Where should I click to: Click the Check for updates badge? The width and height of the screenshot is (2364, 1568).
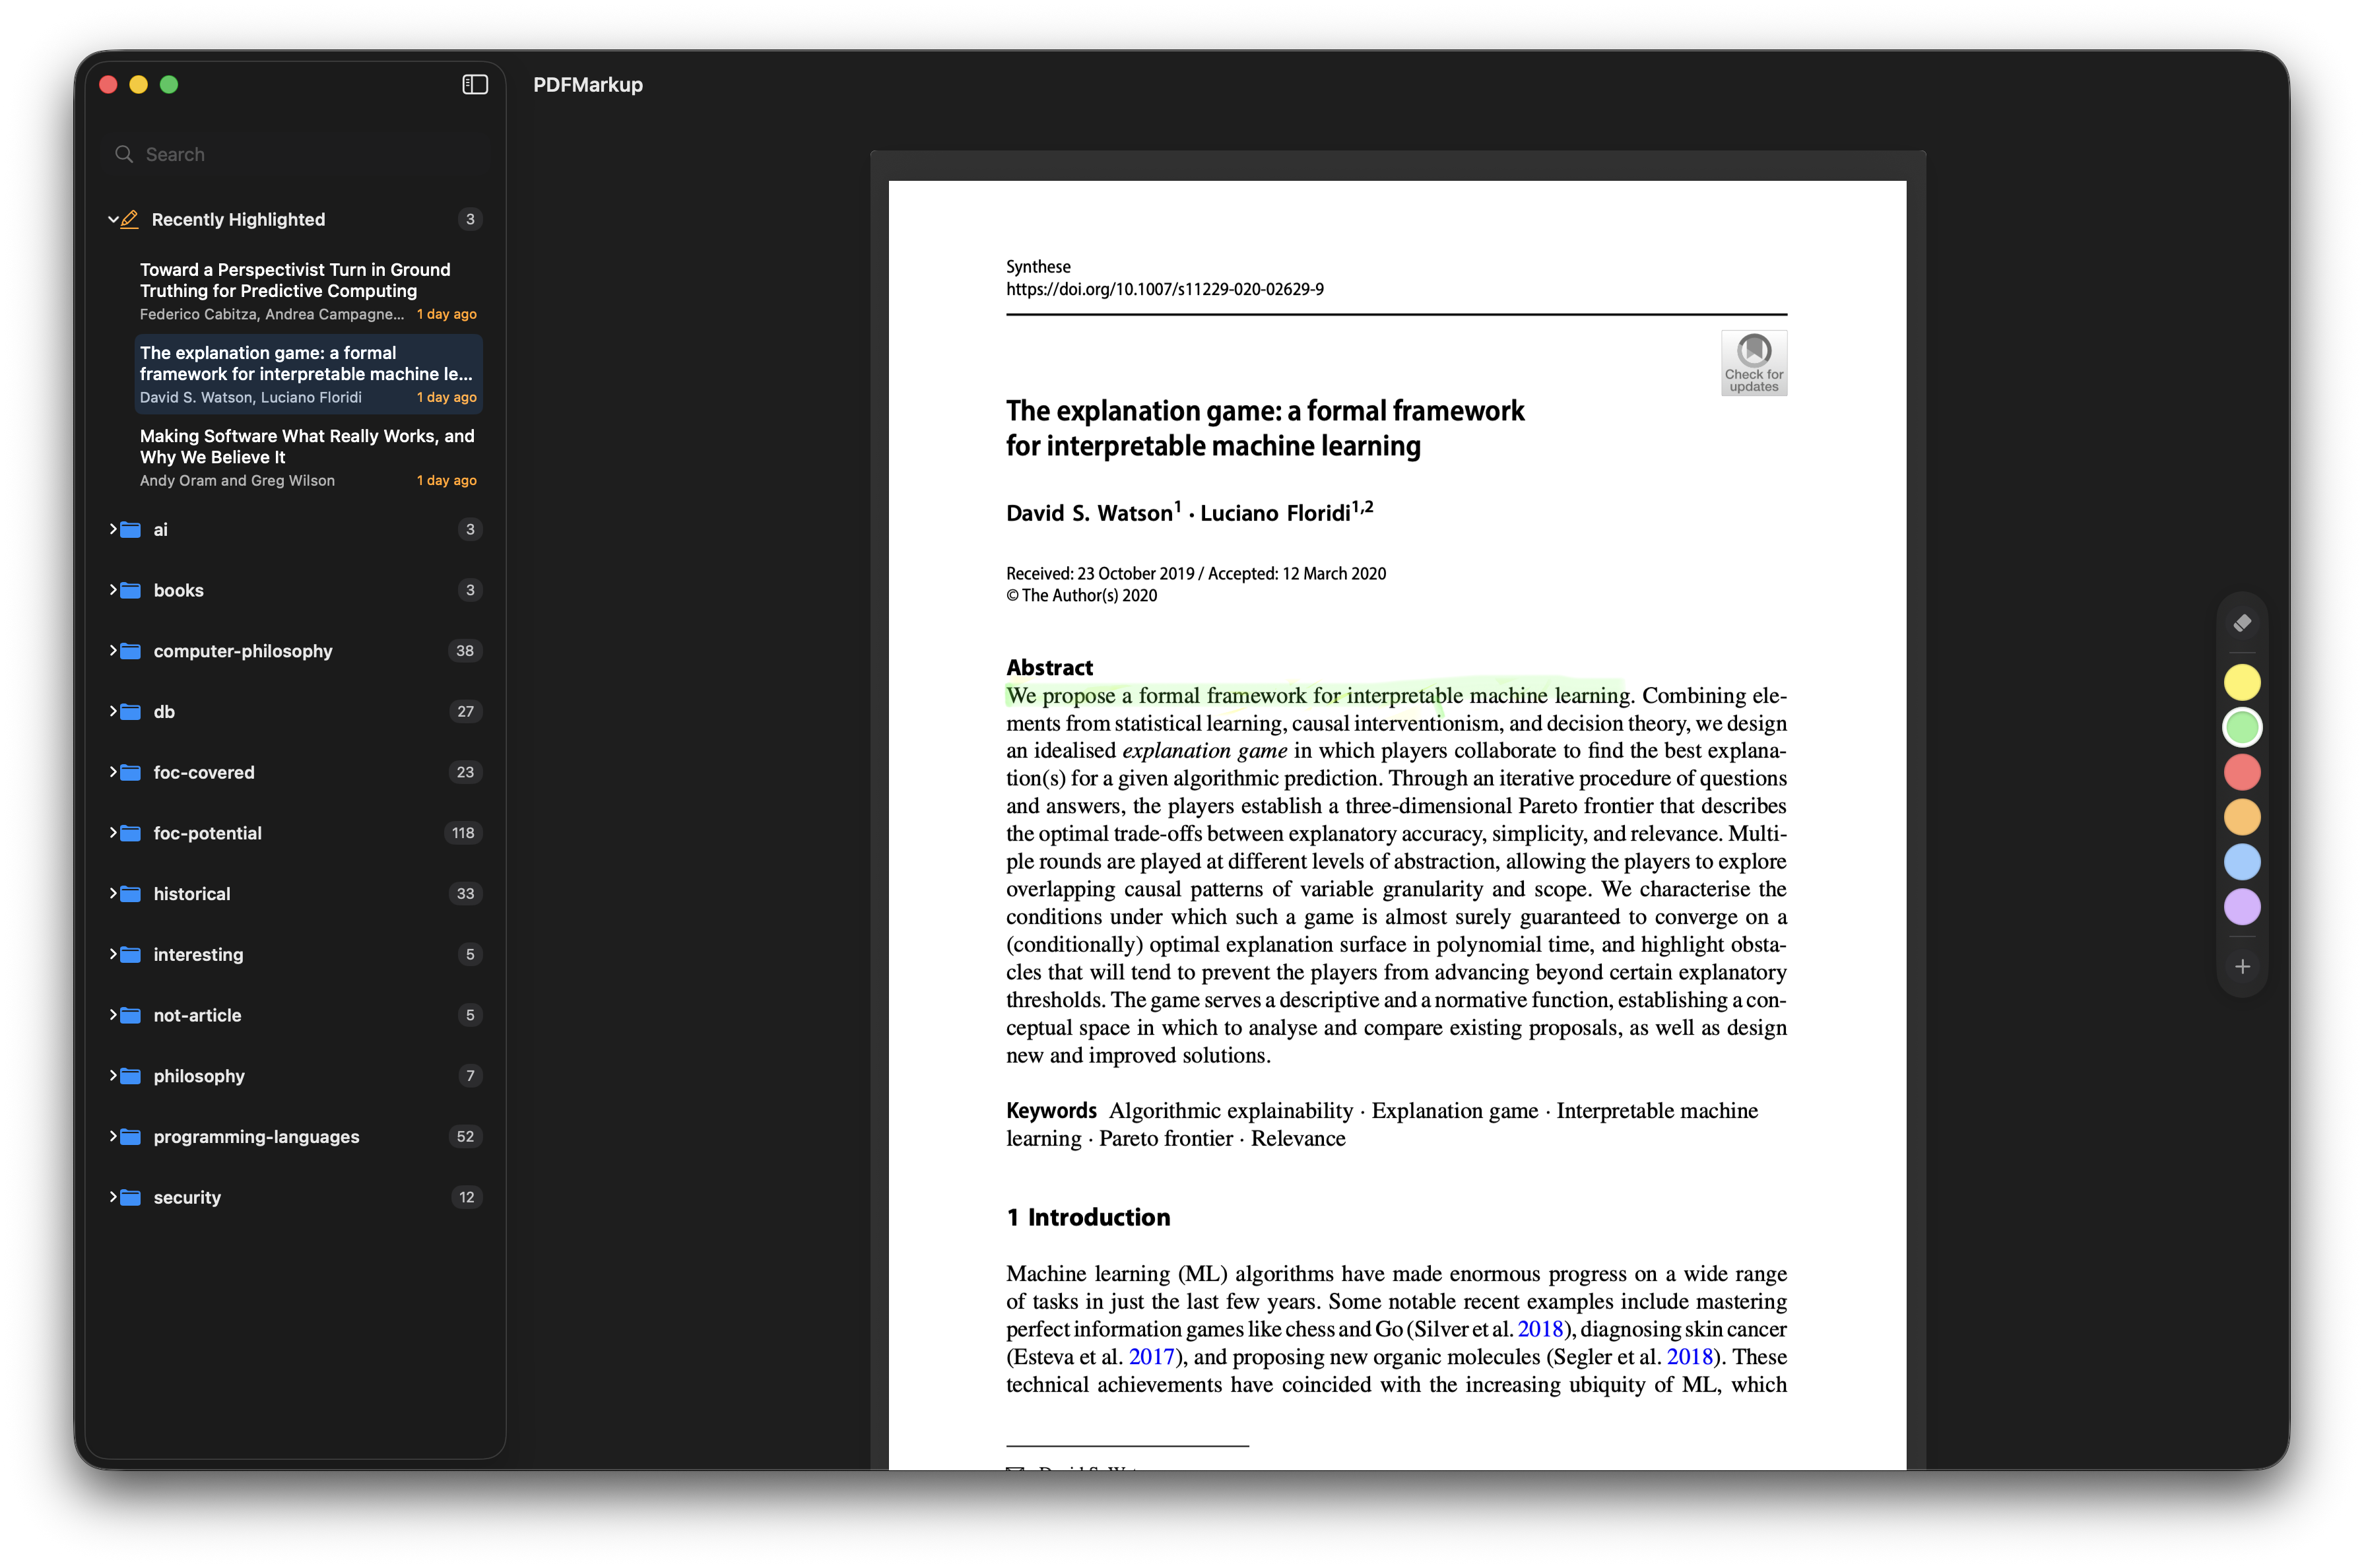[1753, 363]
